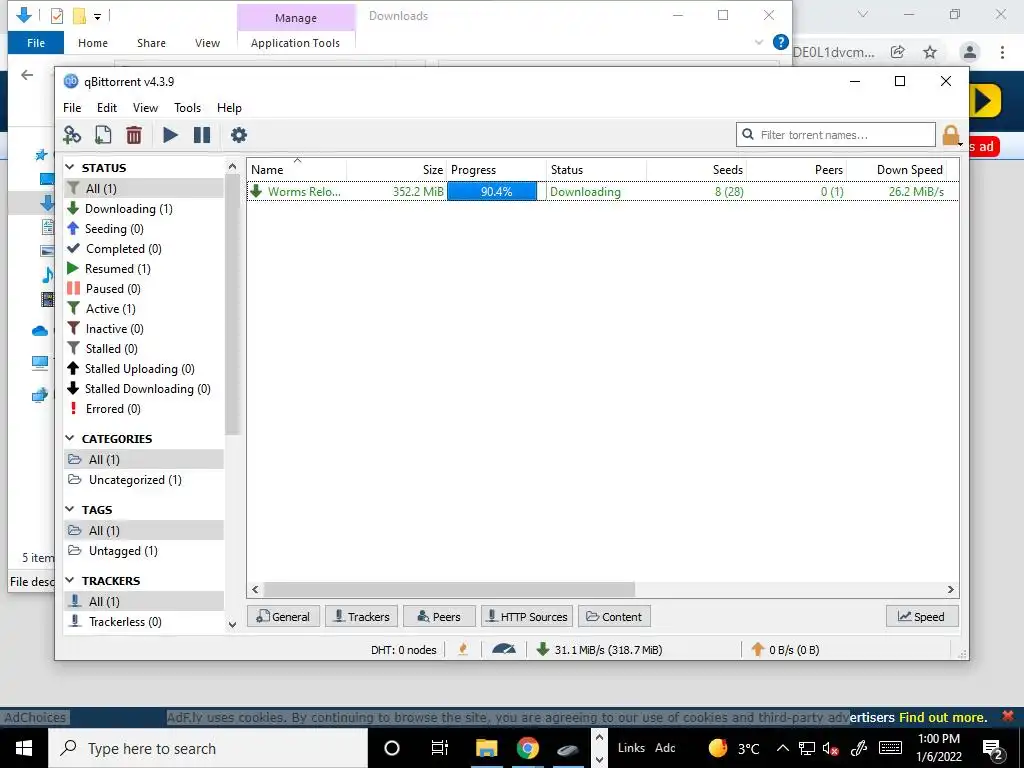Select the Worms Relo... torrent row

click(x=602, y=191)
